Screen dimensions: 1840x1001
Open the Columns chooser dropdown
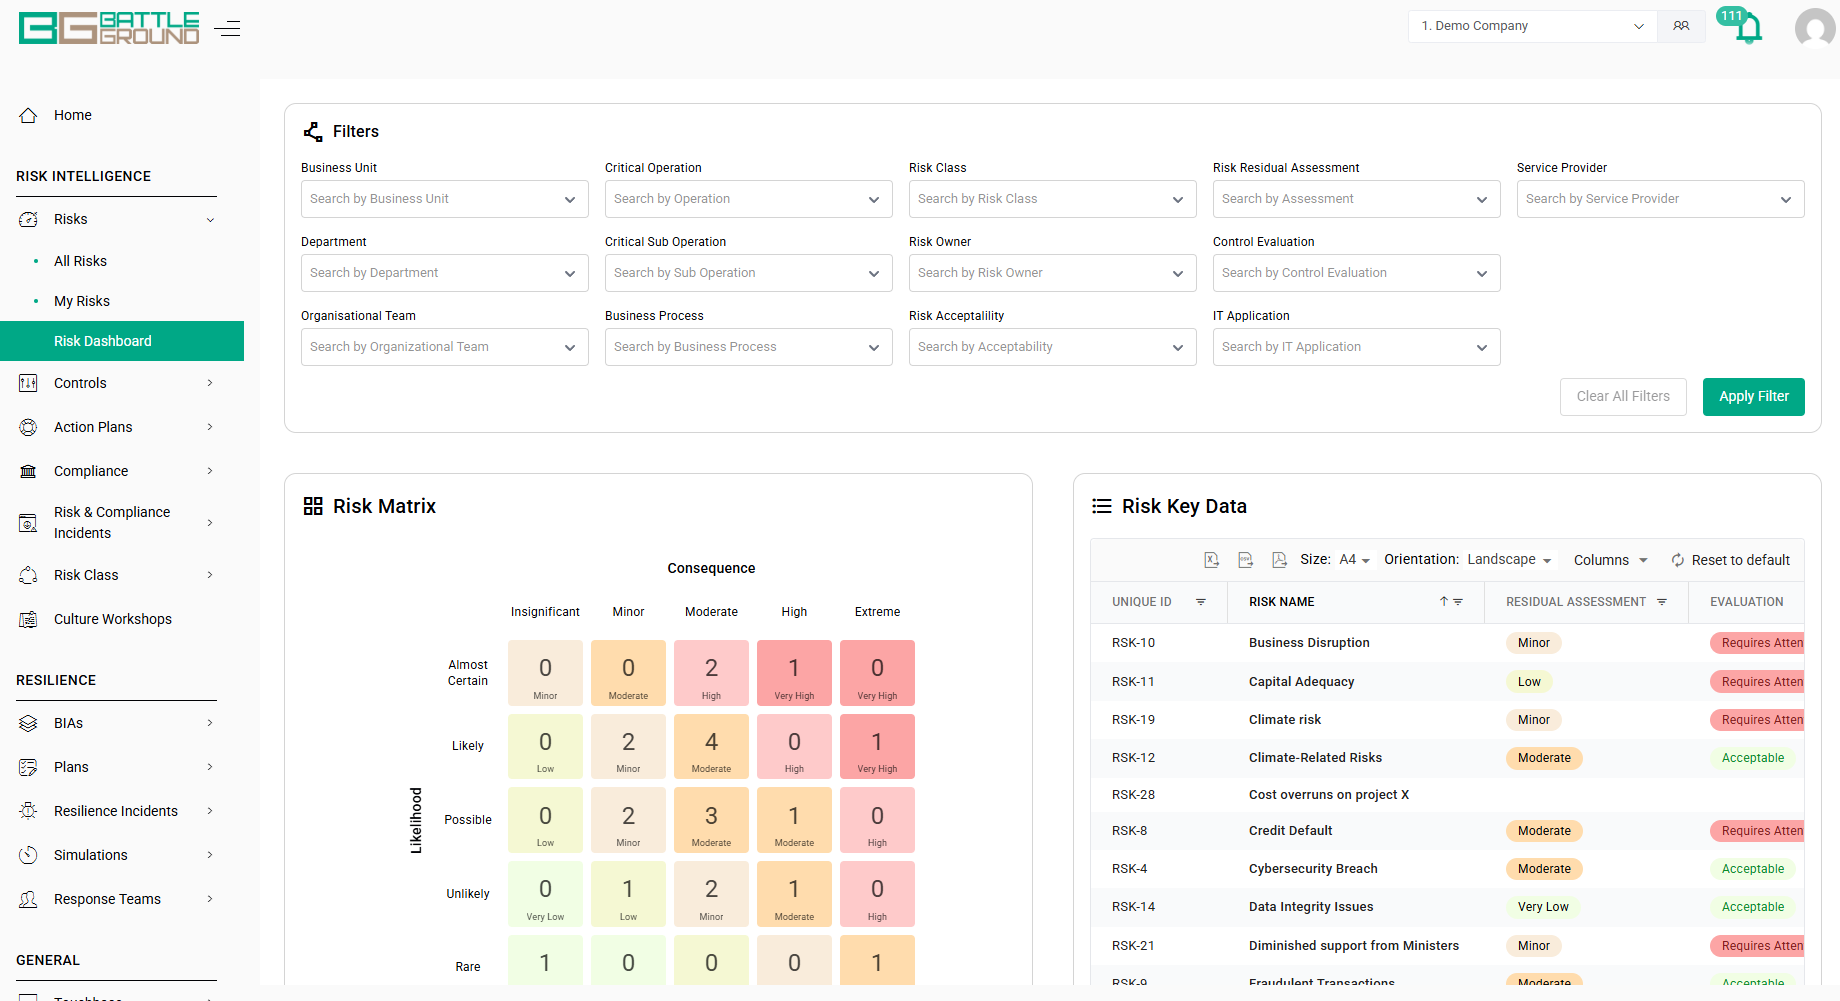(x=1611, y=560)
